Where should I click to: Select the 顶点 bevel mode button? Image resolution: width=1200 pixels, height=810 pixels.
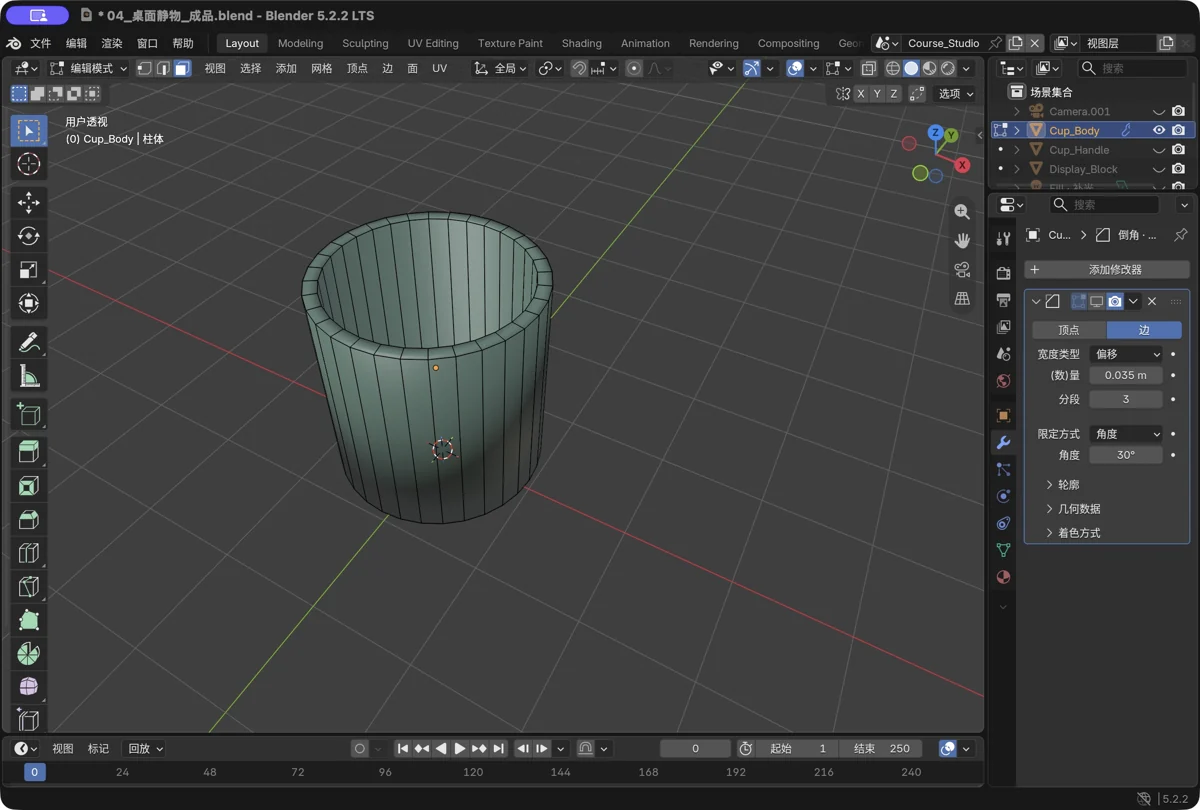[x=1069, y=330]
